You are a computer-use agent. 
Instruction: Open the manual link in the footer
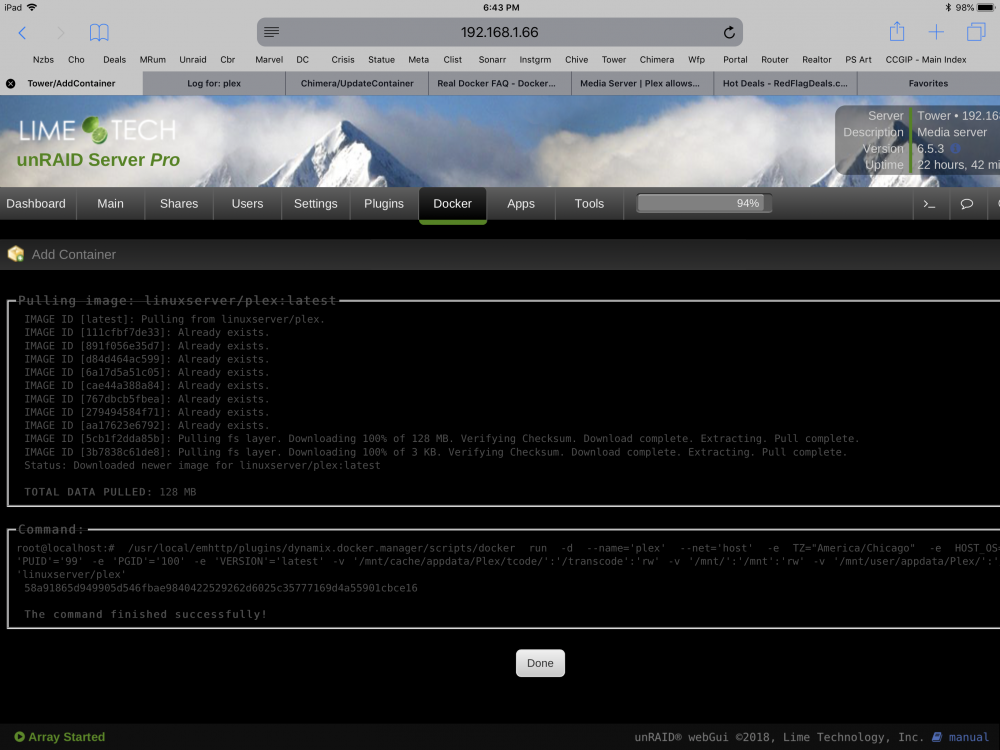[969, 737]
